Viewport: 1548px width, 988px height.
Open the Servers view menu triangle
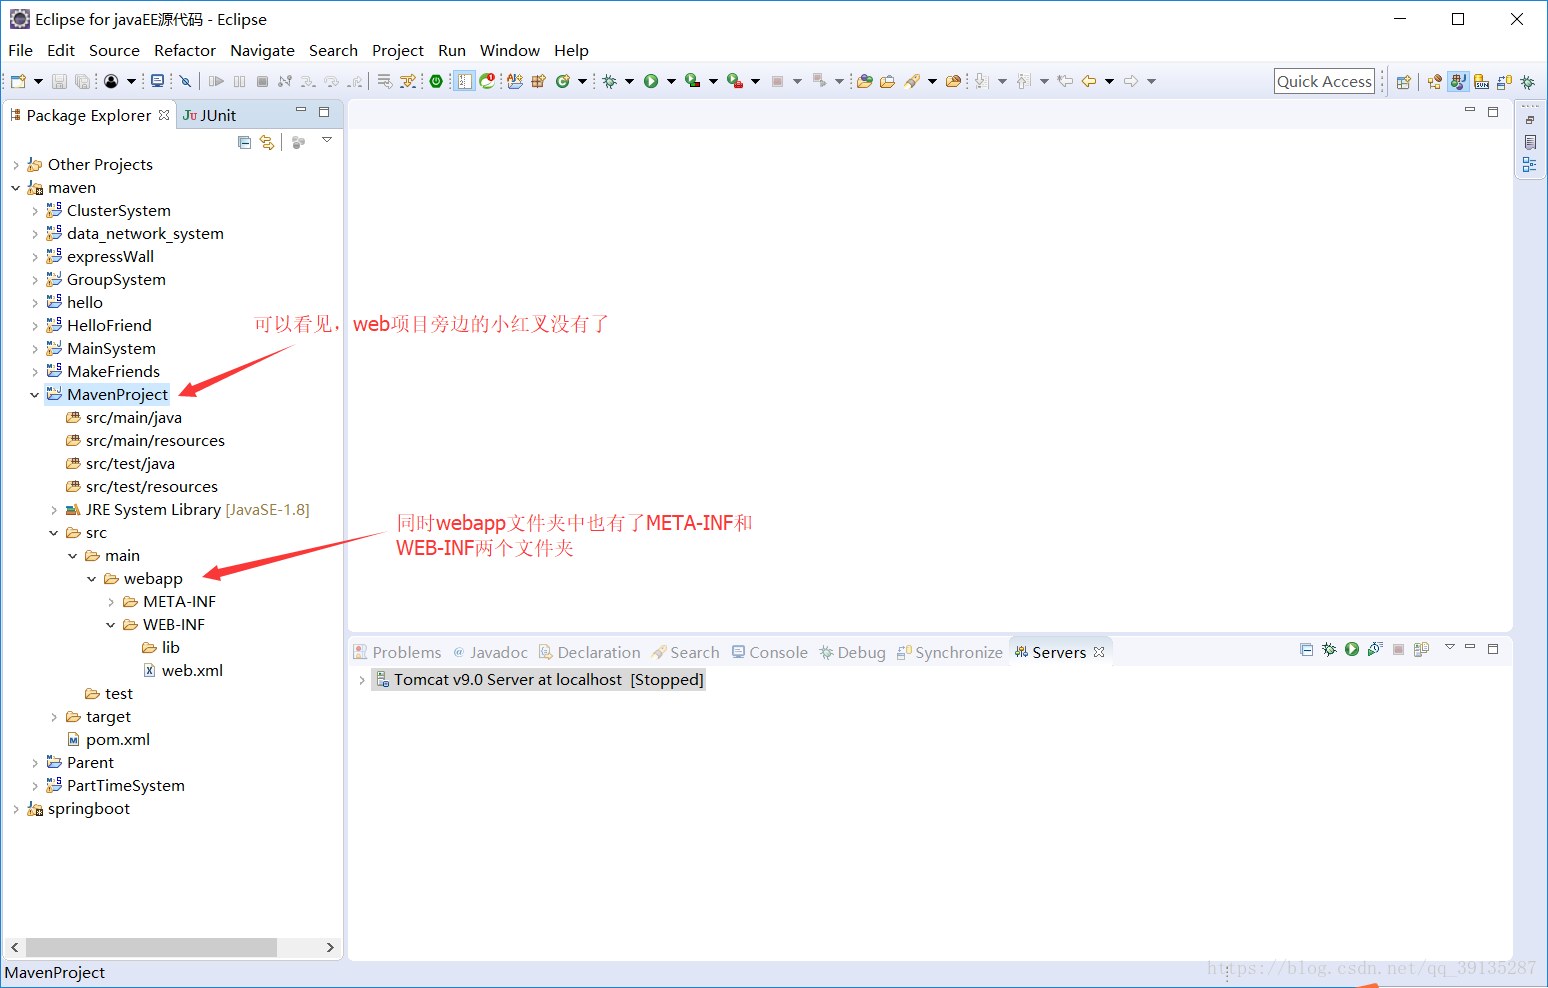[1449, 647]
